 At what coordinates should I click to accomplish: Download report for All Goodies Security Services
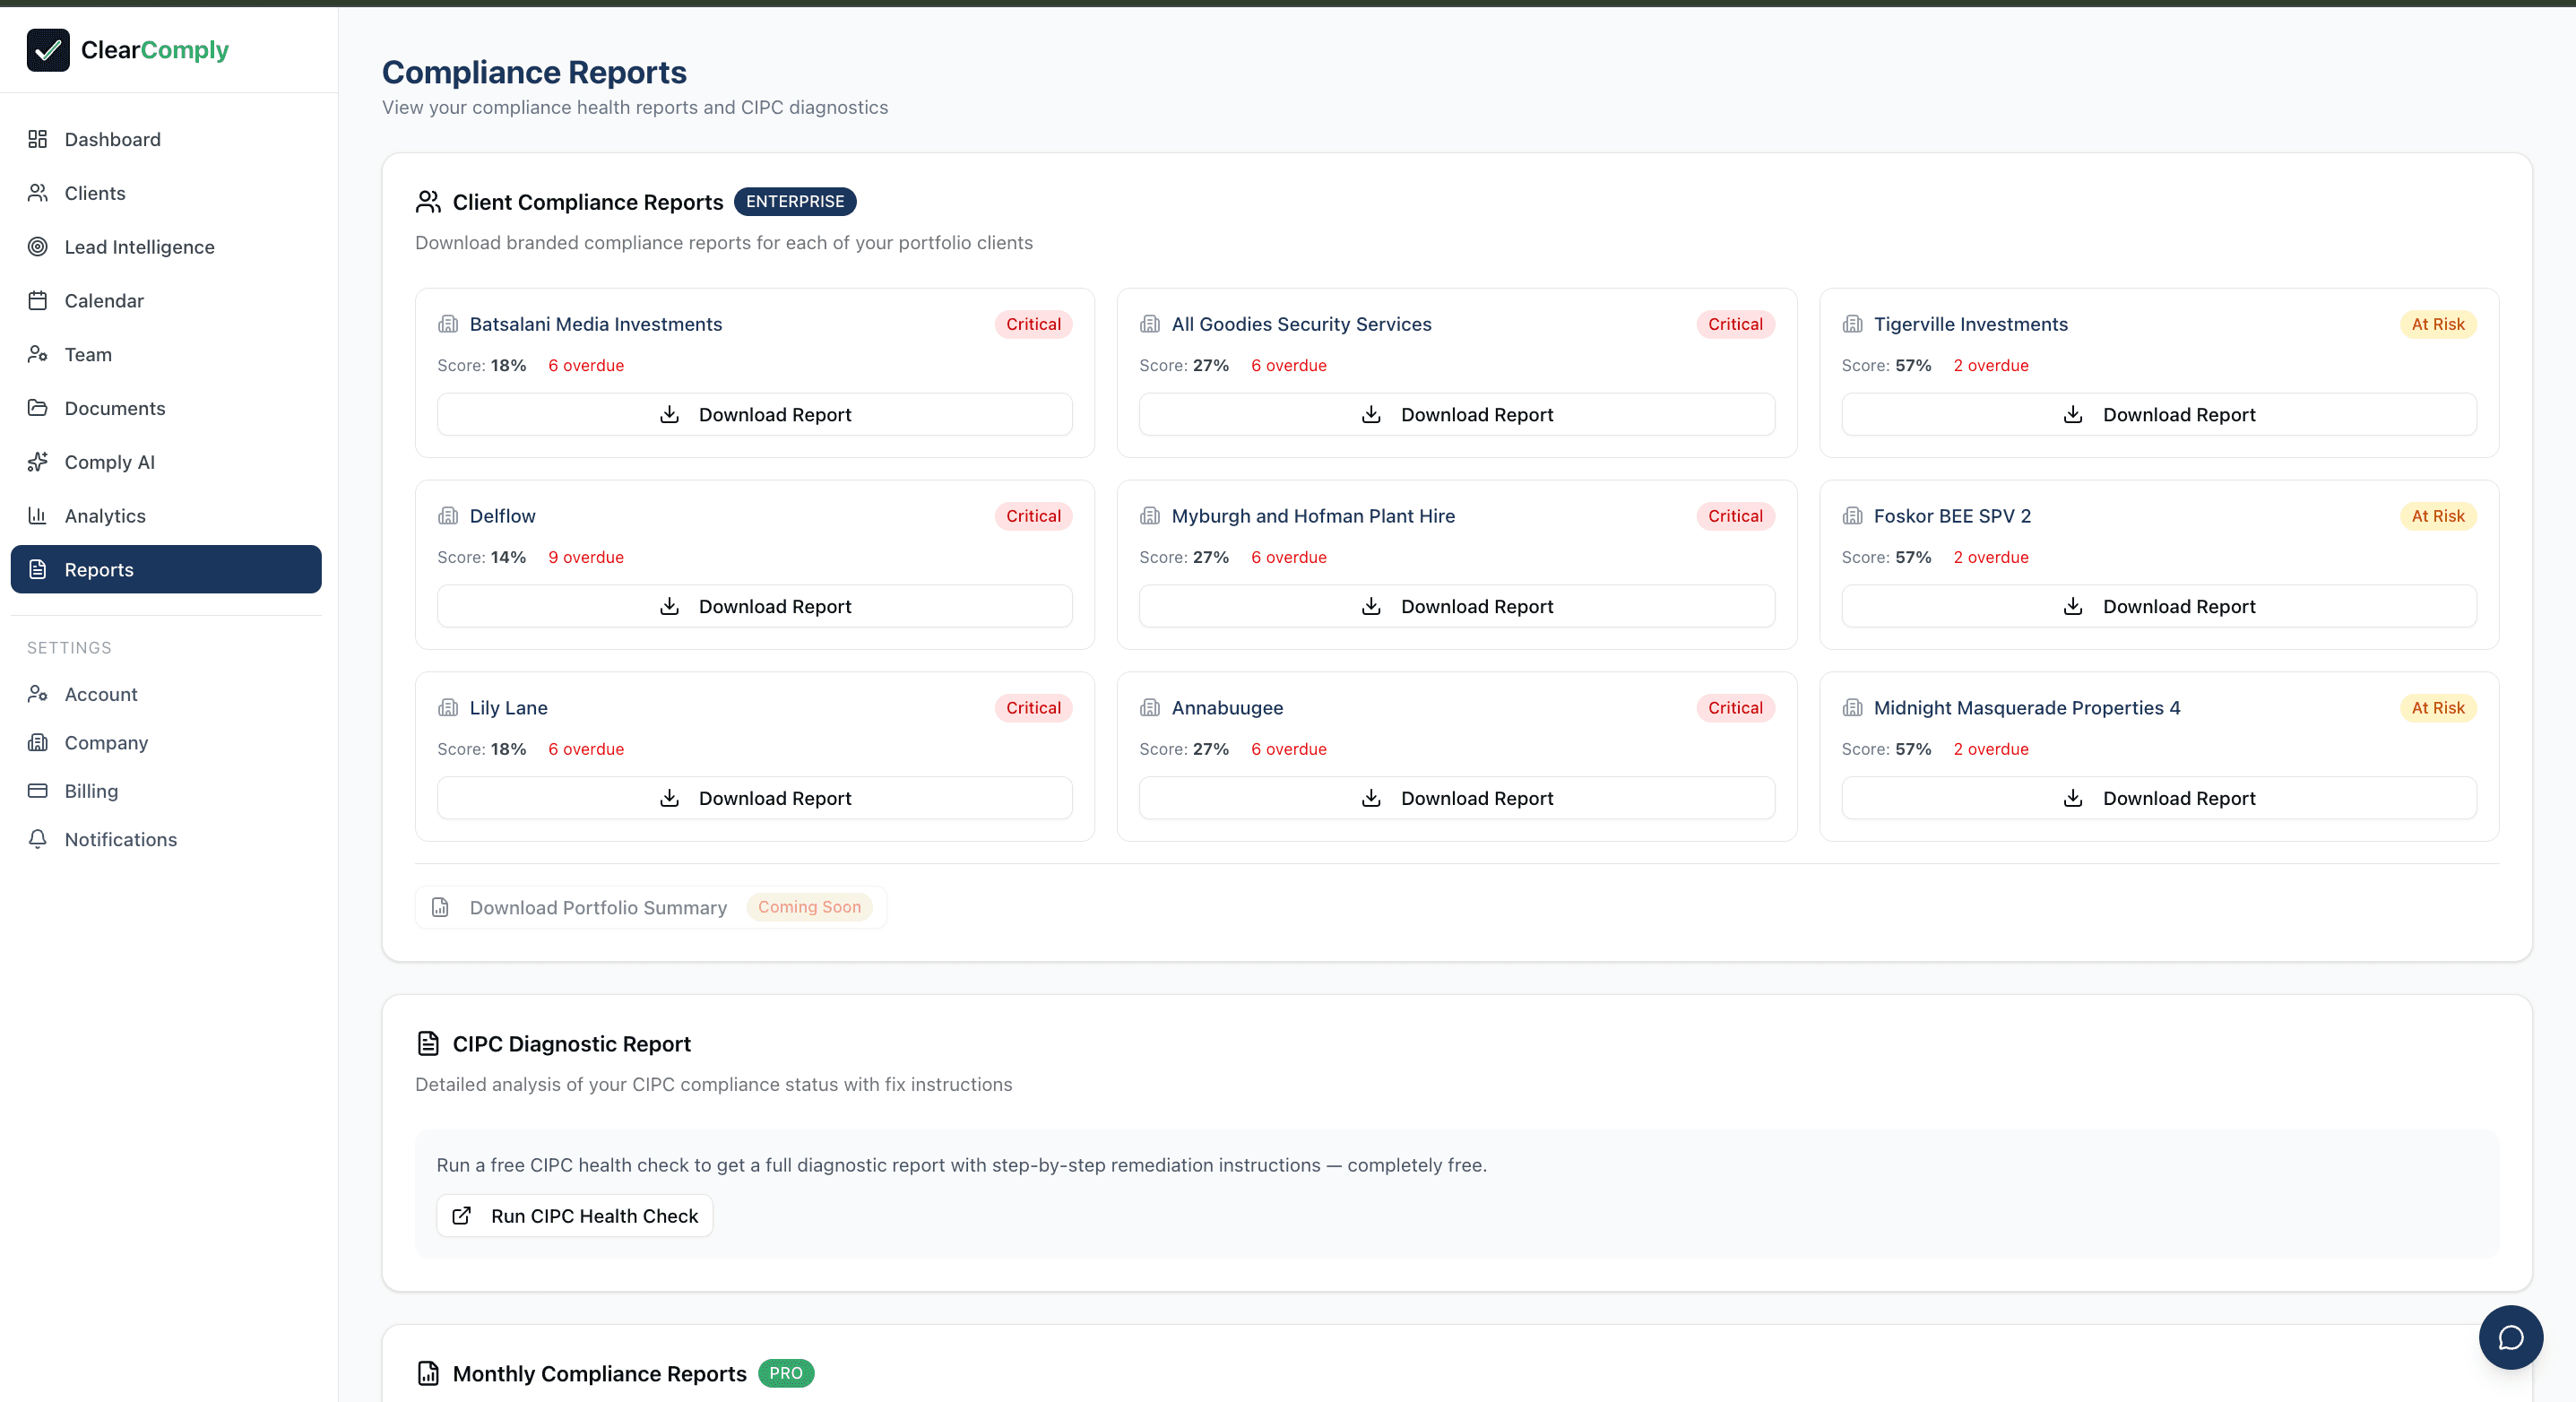[x=1457, y=415]
